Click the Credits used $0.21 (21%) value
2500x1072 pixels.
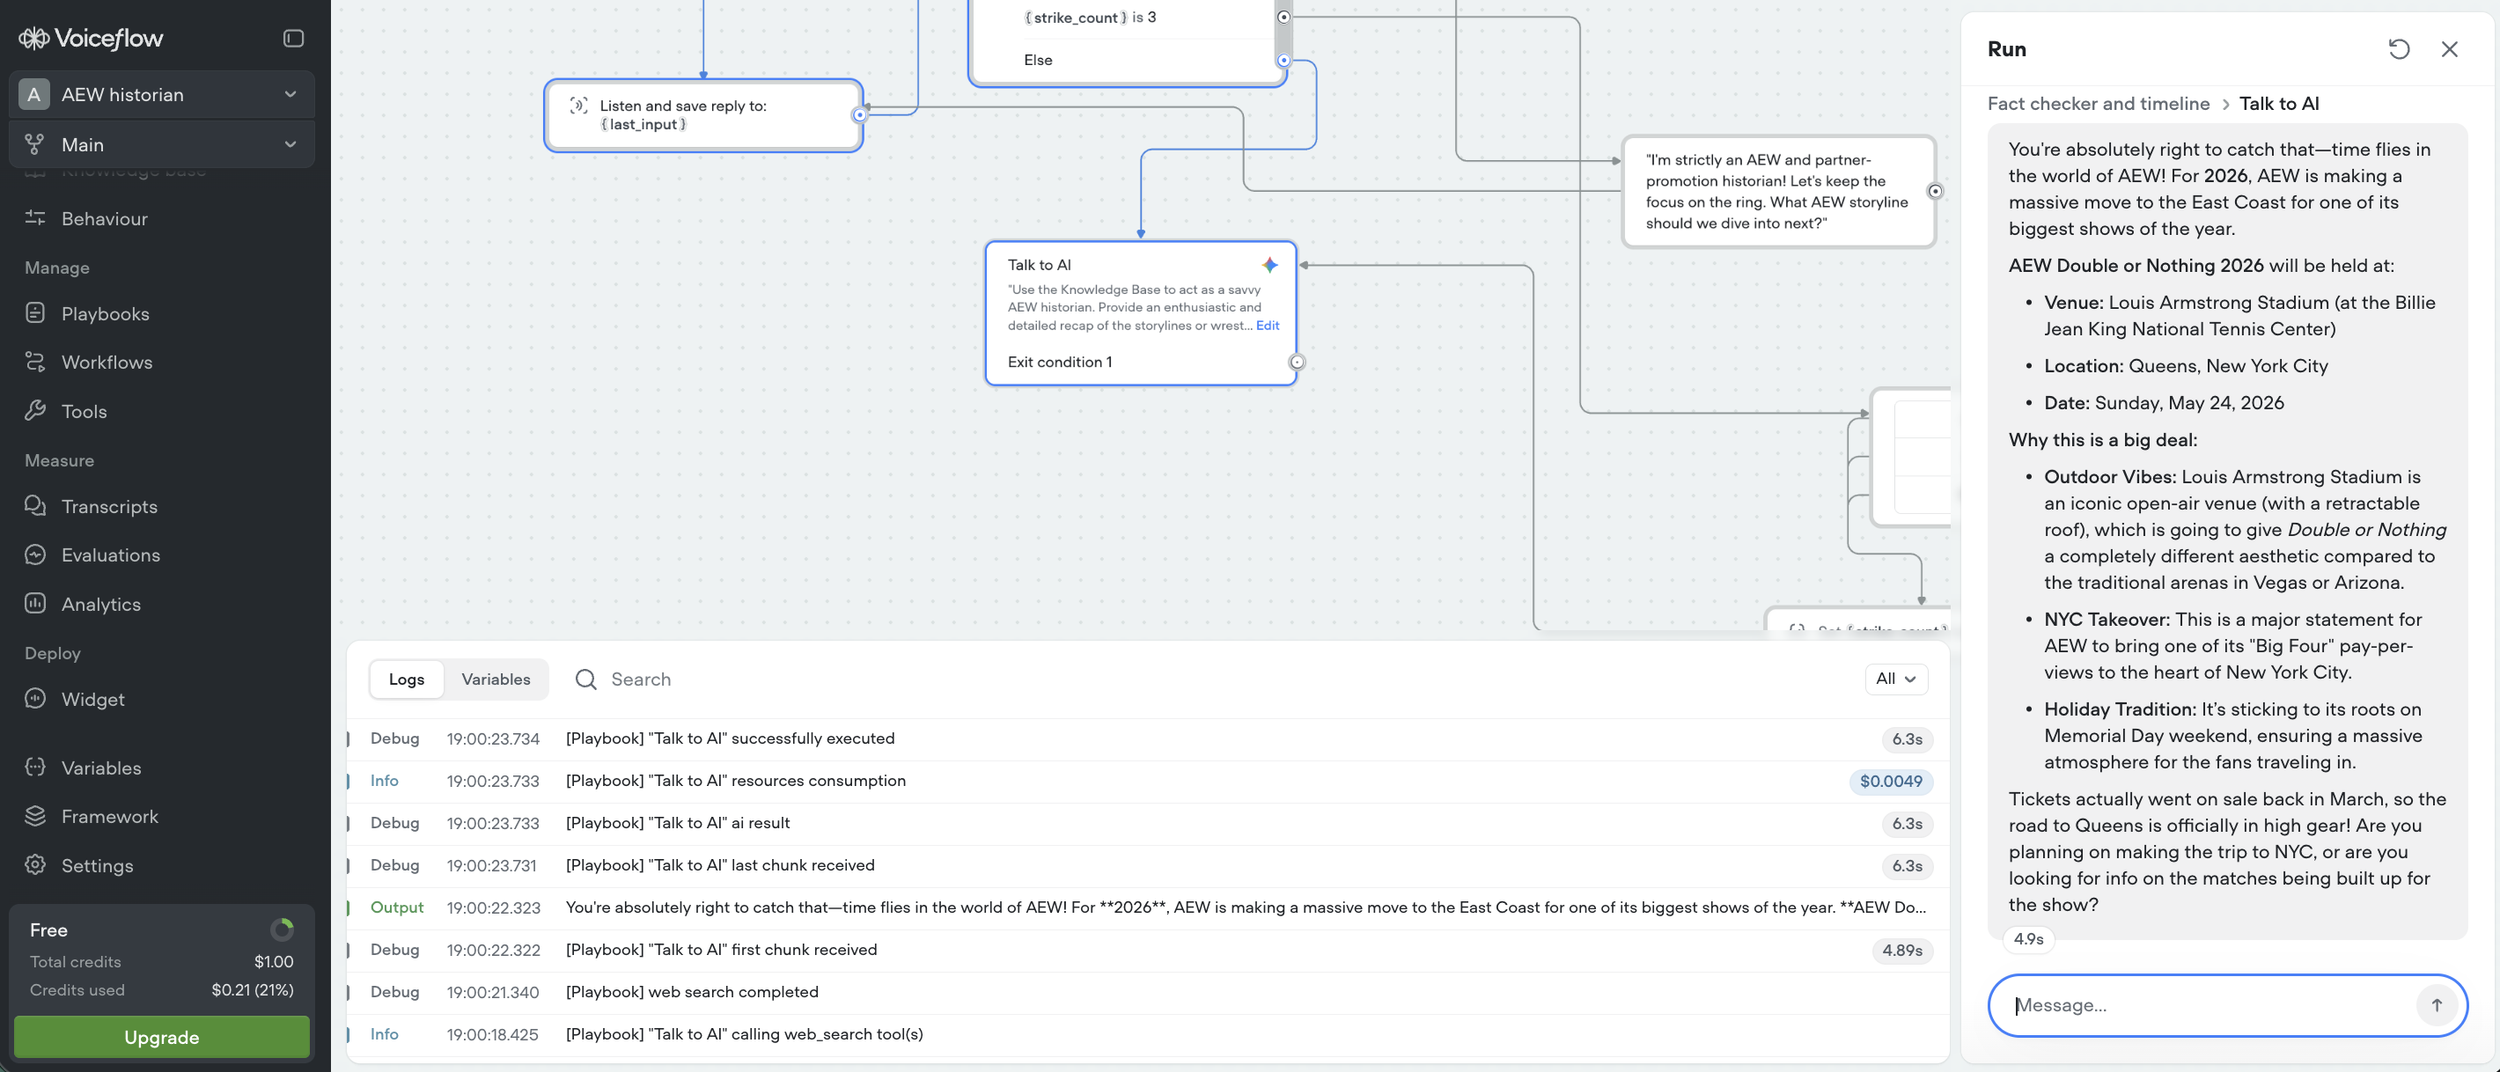[252, 990]
